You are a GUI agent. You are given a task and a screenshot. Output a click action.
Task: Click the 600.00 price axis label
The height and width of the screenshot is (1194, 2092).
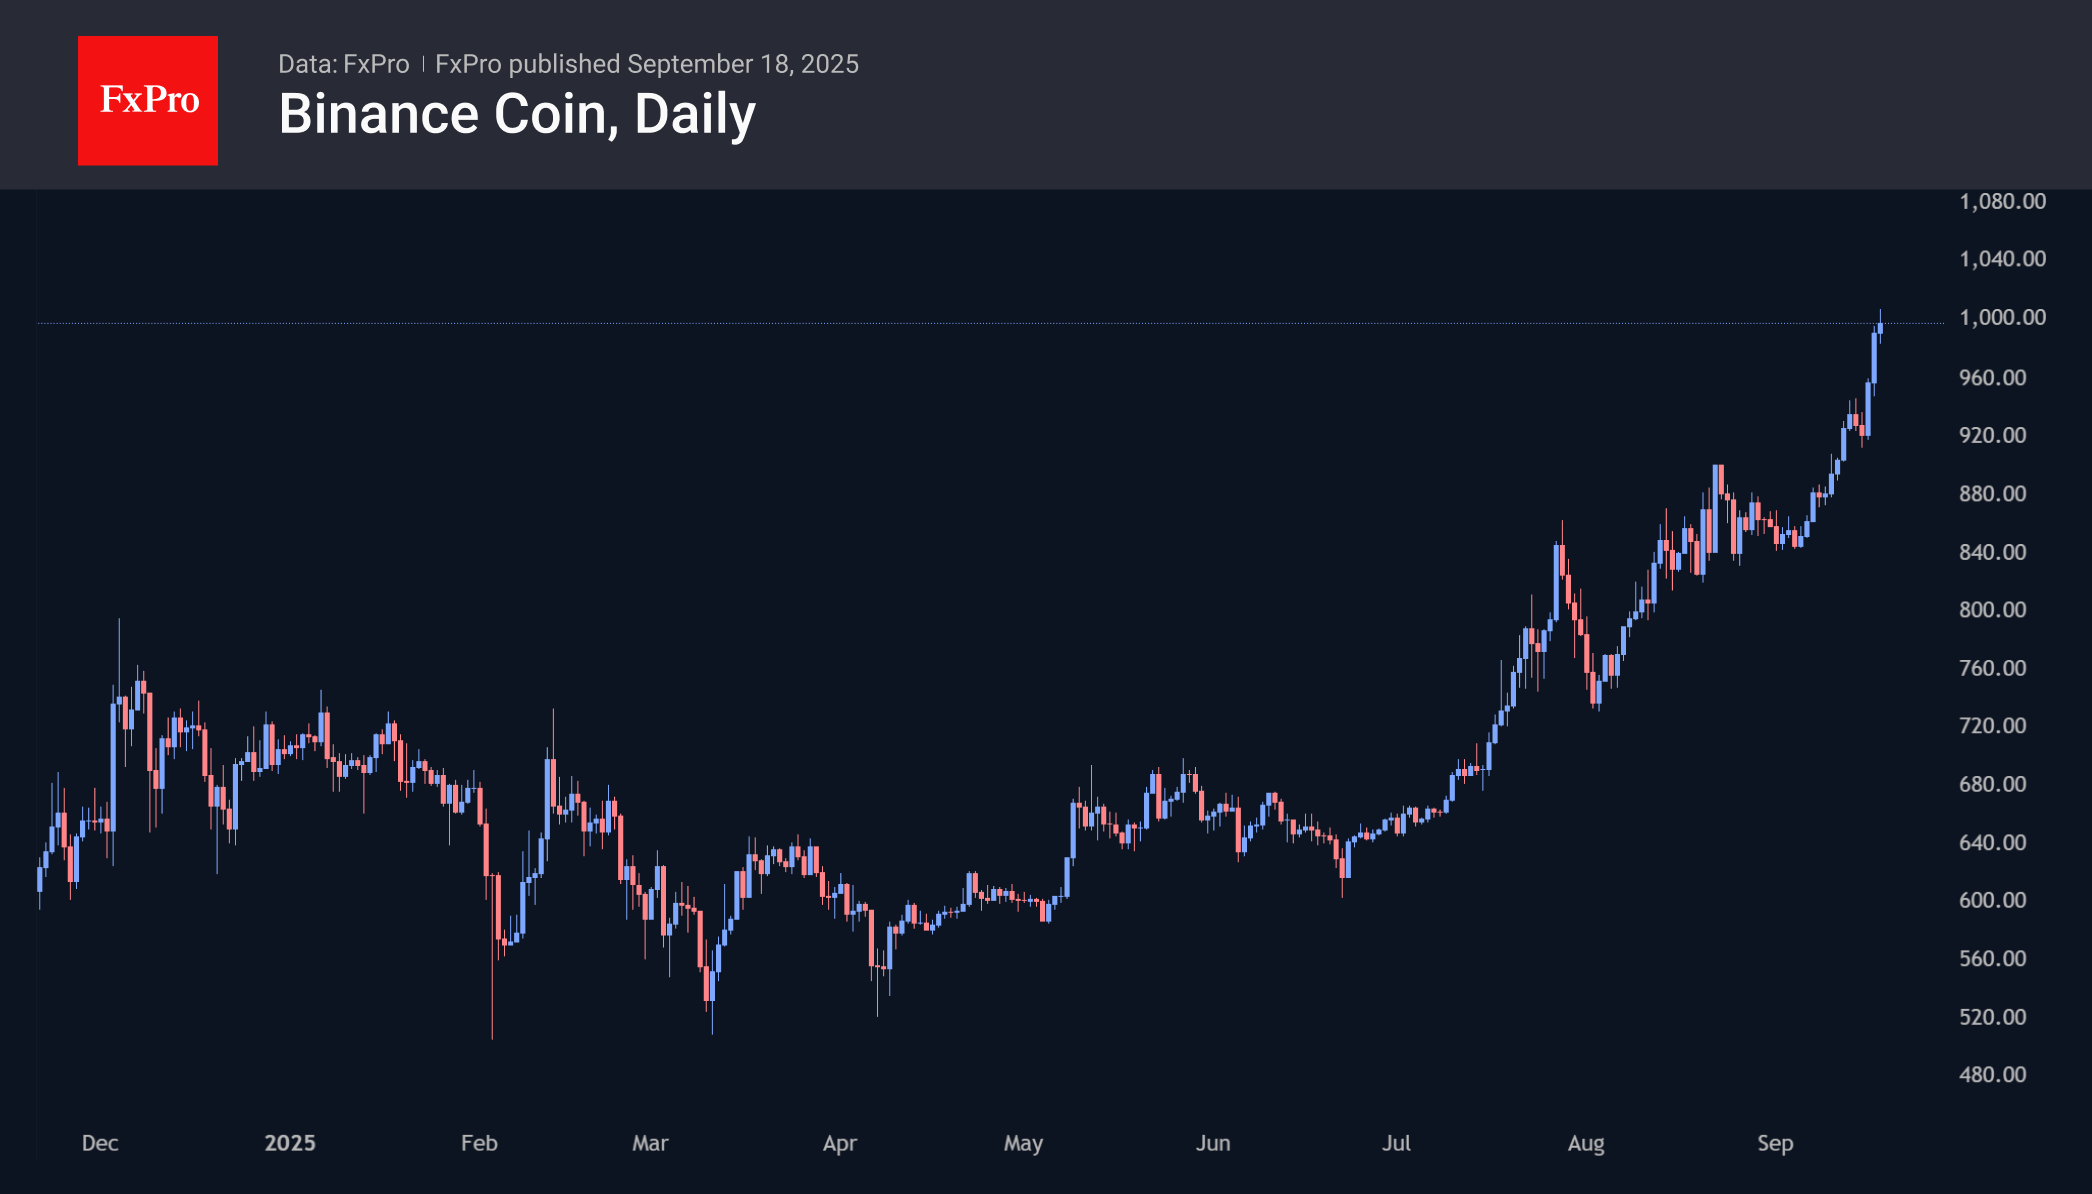pos(1992,900)
